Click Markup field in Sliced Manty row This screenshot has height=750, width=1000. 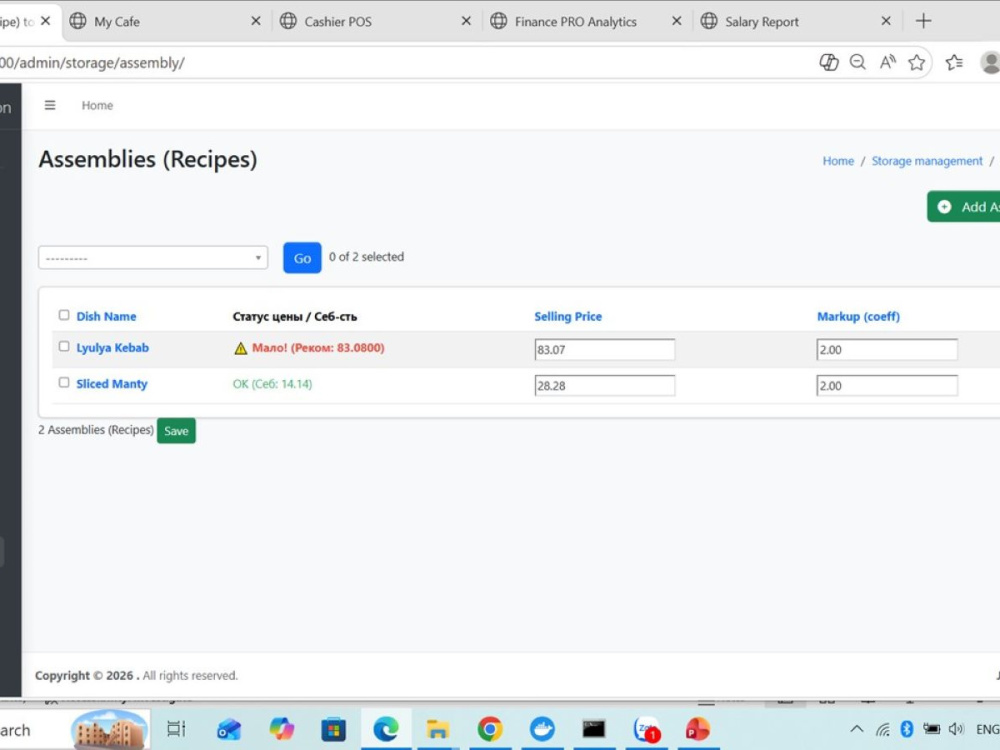coord(886,385)
